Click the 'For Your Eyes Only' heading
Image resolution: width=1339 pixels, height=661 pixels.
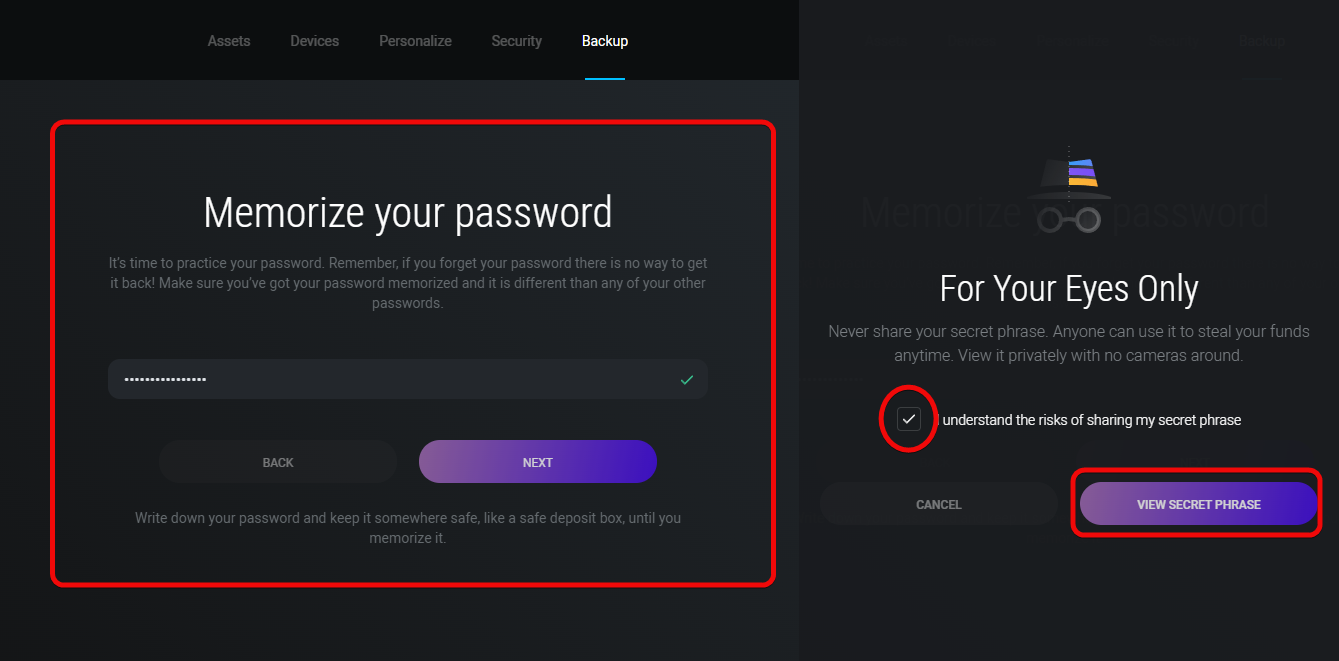click(1069, 289)
